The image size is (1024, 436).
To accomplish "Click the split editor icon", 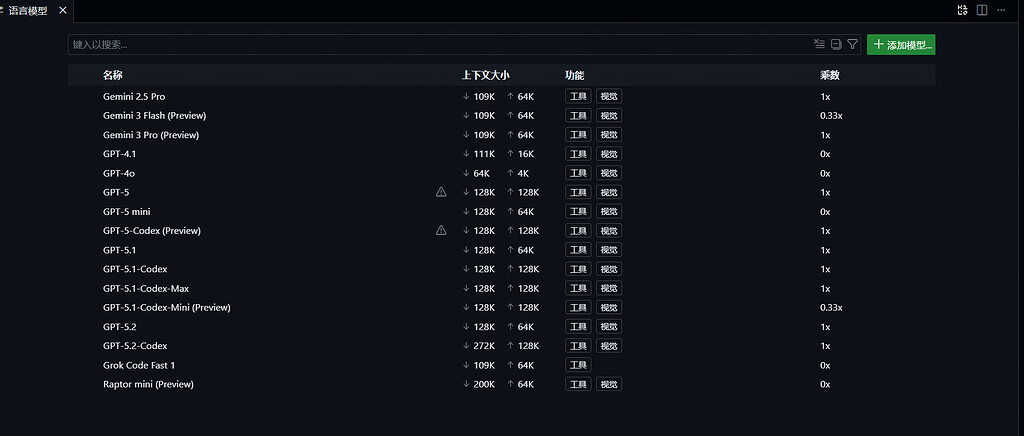I will pyautogui.click(x=982, y=10).
